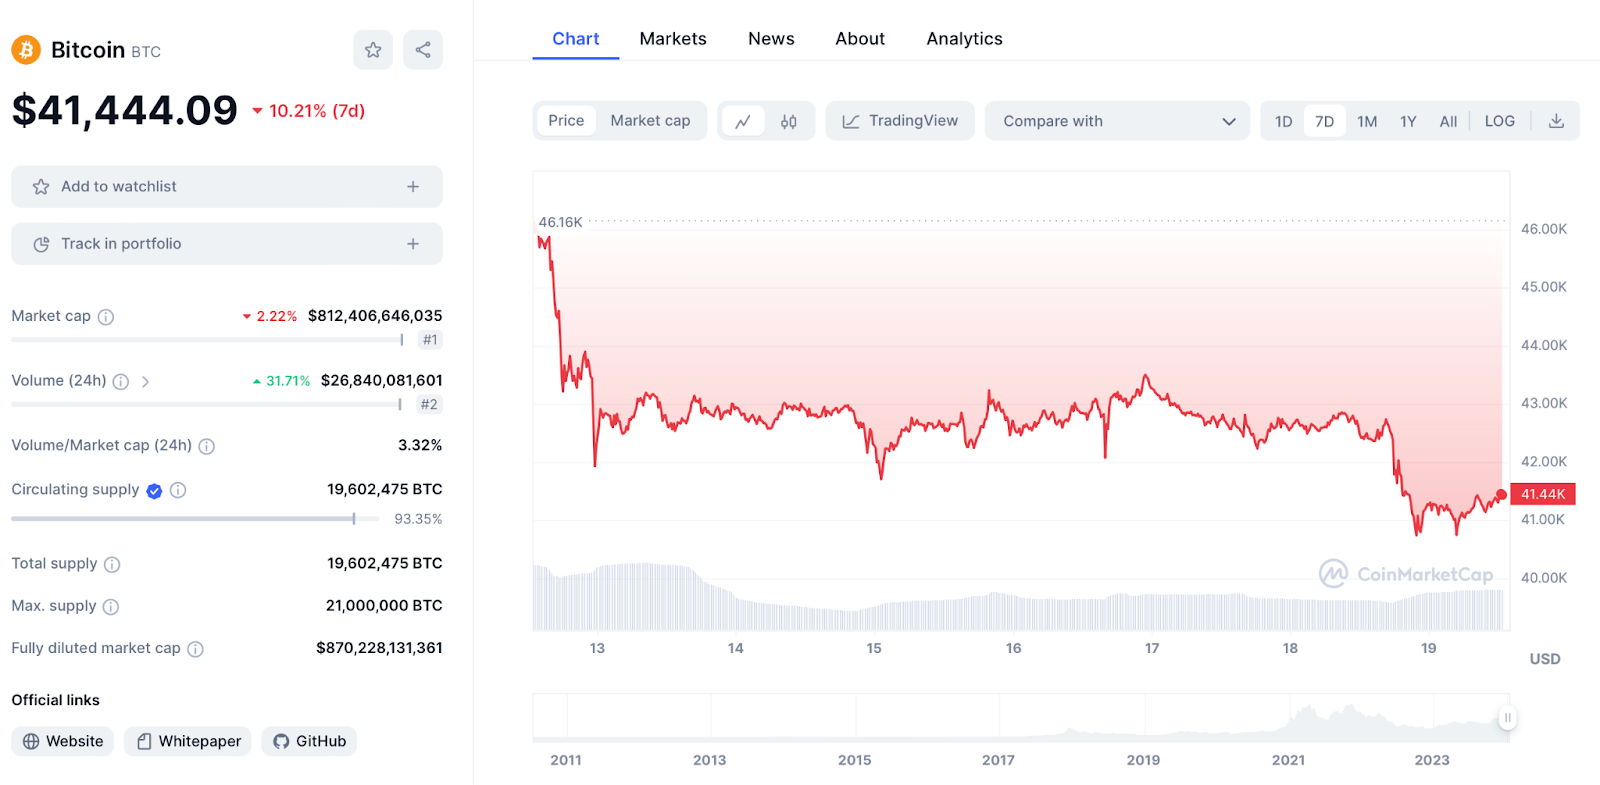Open the Volume/Market cap (24h) info icon
1600x785 pixels.
(207, 446)
